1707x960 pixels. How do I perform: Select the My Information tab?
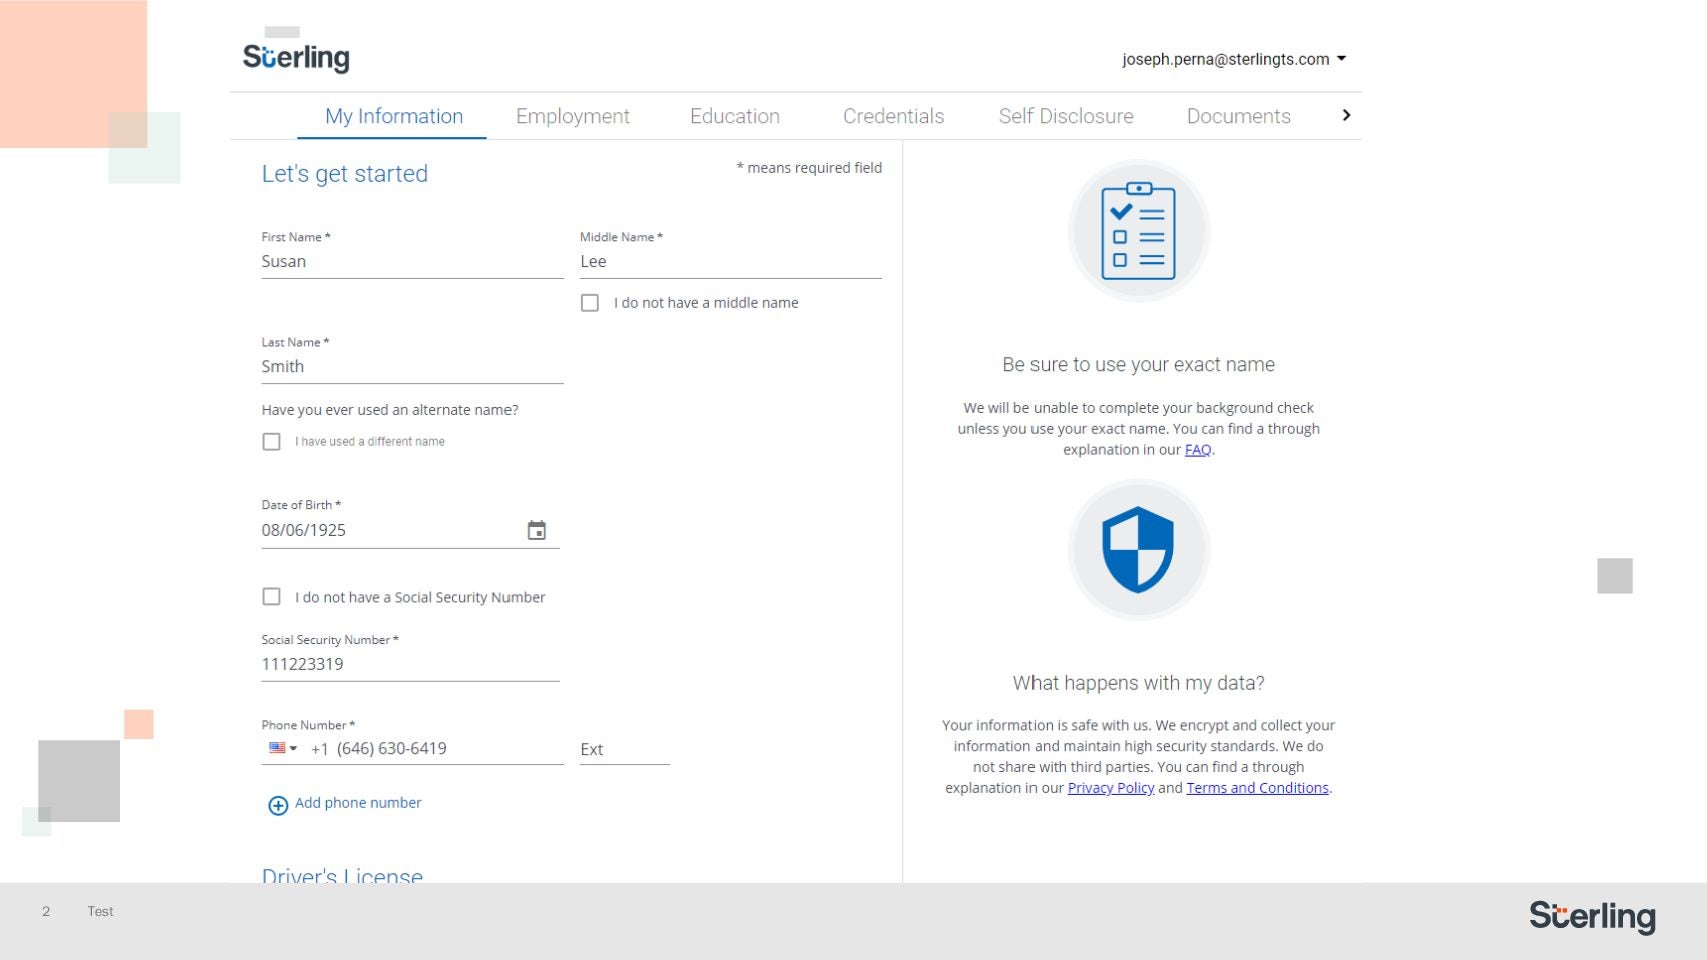pos(394,116)
